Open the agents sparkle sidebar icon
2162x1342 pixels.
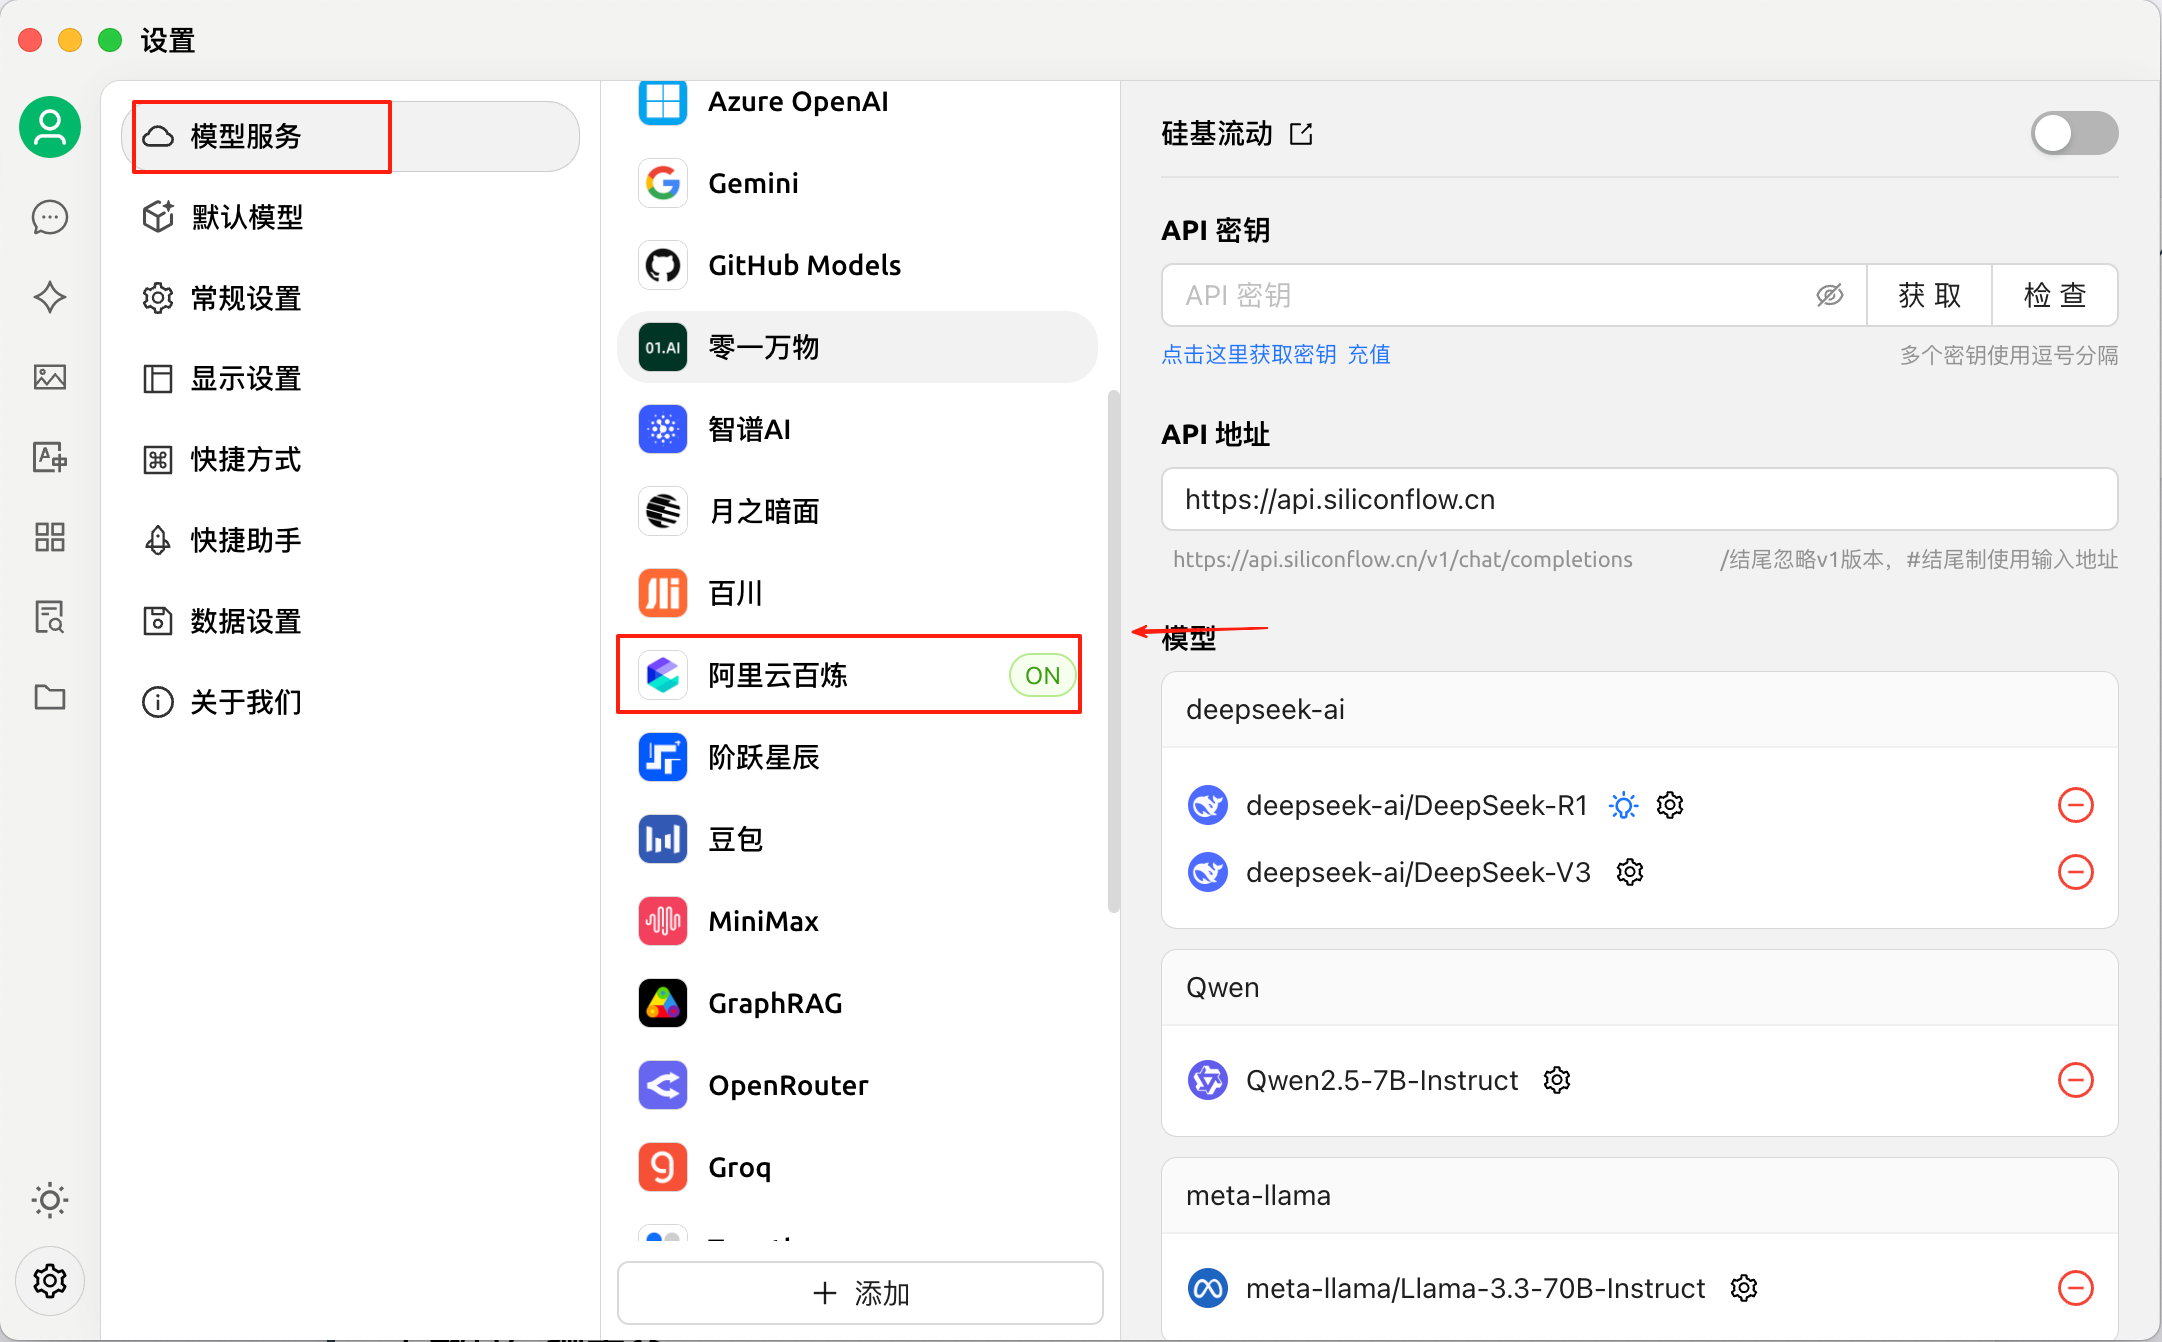[50, 297]
